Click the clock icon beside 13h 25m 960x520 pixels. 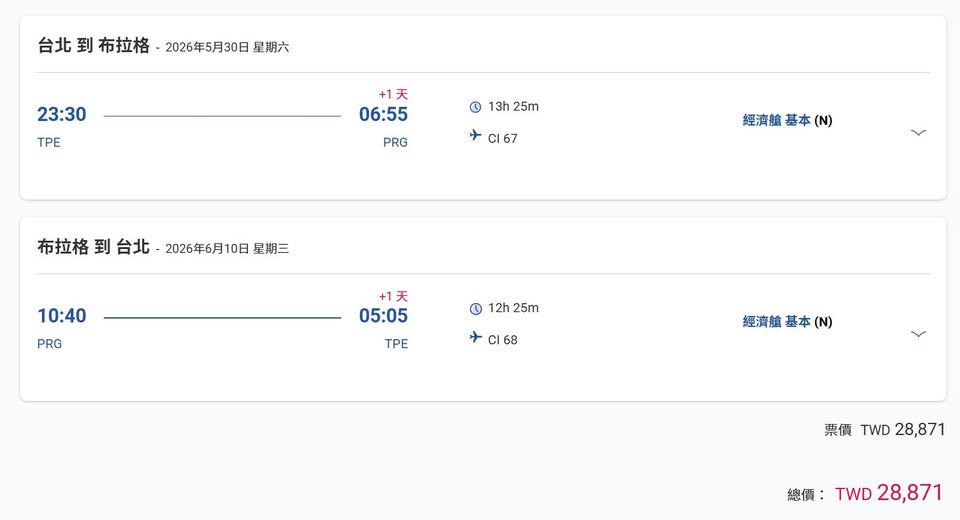475,107
